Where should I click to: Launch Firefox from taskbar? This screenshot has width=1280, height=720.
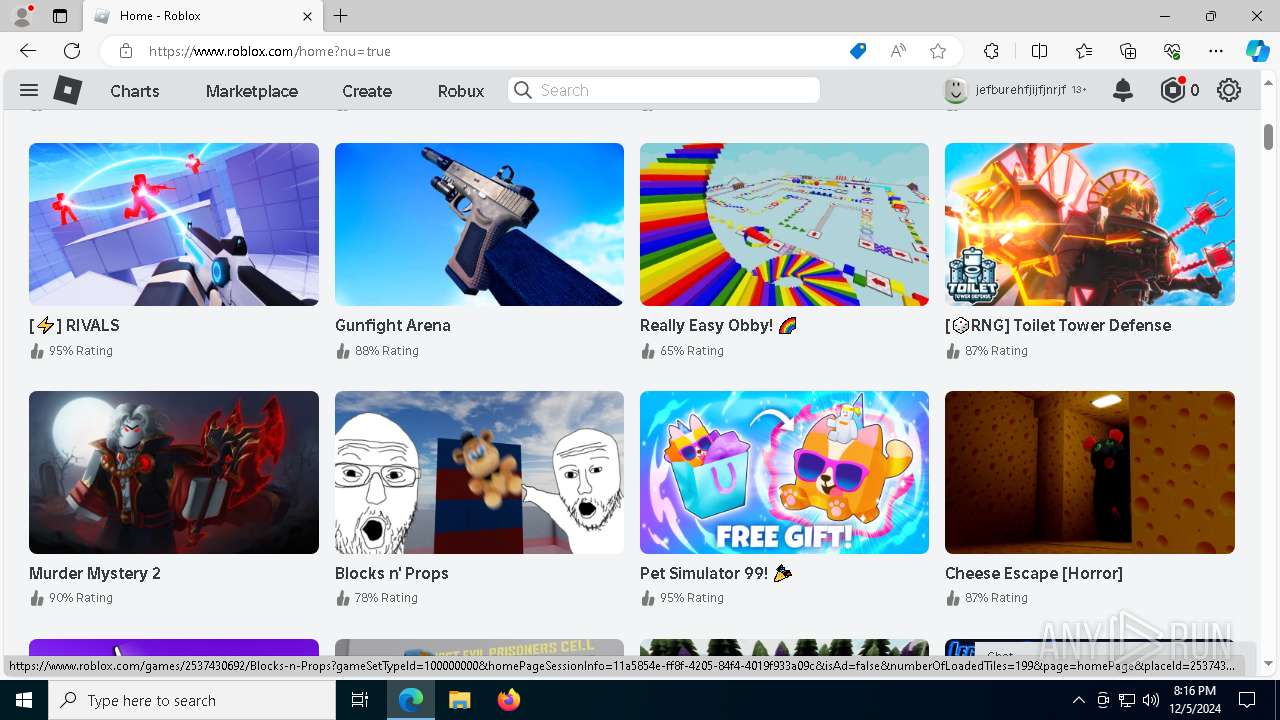pyautogui.click(x=508, y=700)
